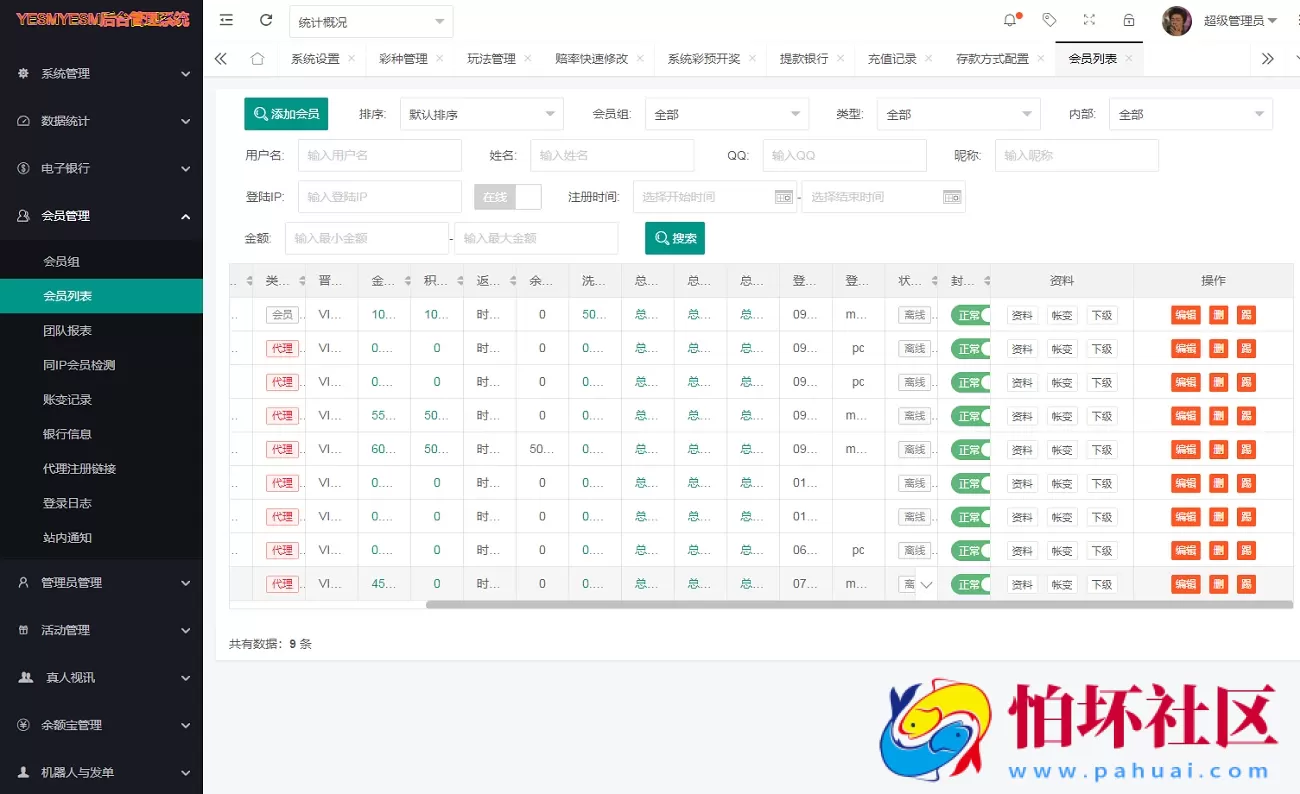Switch to the 彩种管理 tab

click(406, 58)
